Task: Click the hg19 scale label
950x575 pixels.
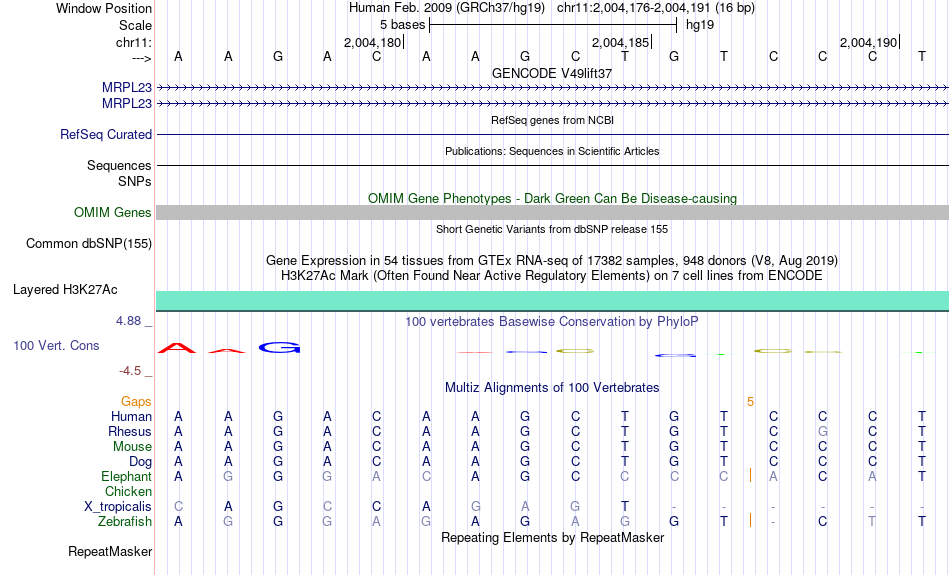Action: click(x=700, y=25)
